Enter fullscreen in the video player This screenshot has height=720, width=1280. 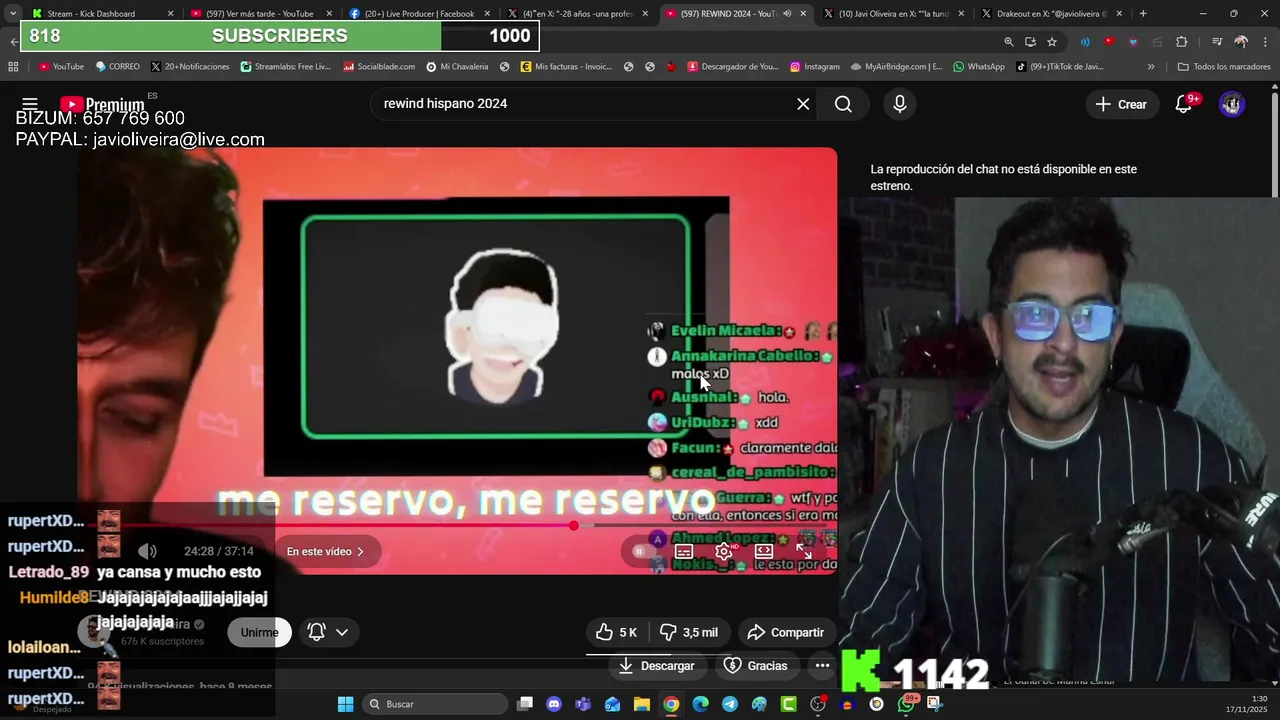804,551
